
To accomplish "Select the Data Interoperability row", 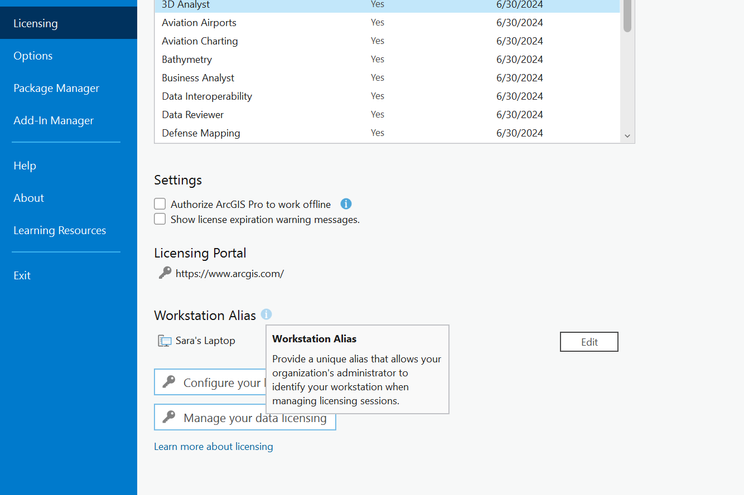I will (387, 96).
